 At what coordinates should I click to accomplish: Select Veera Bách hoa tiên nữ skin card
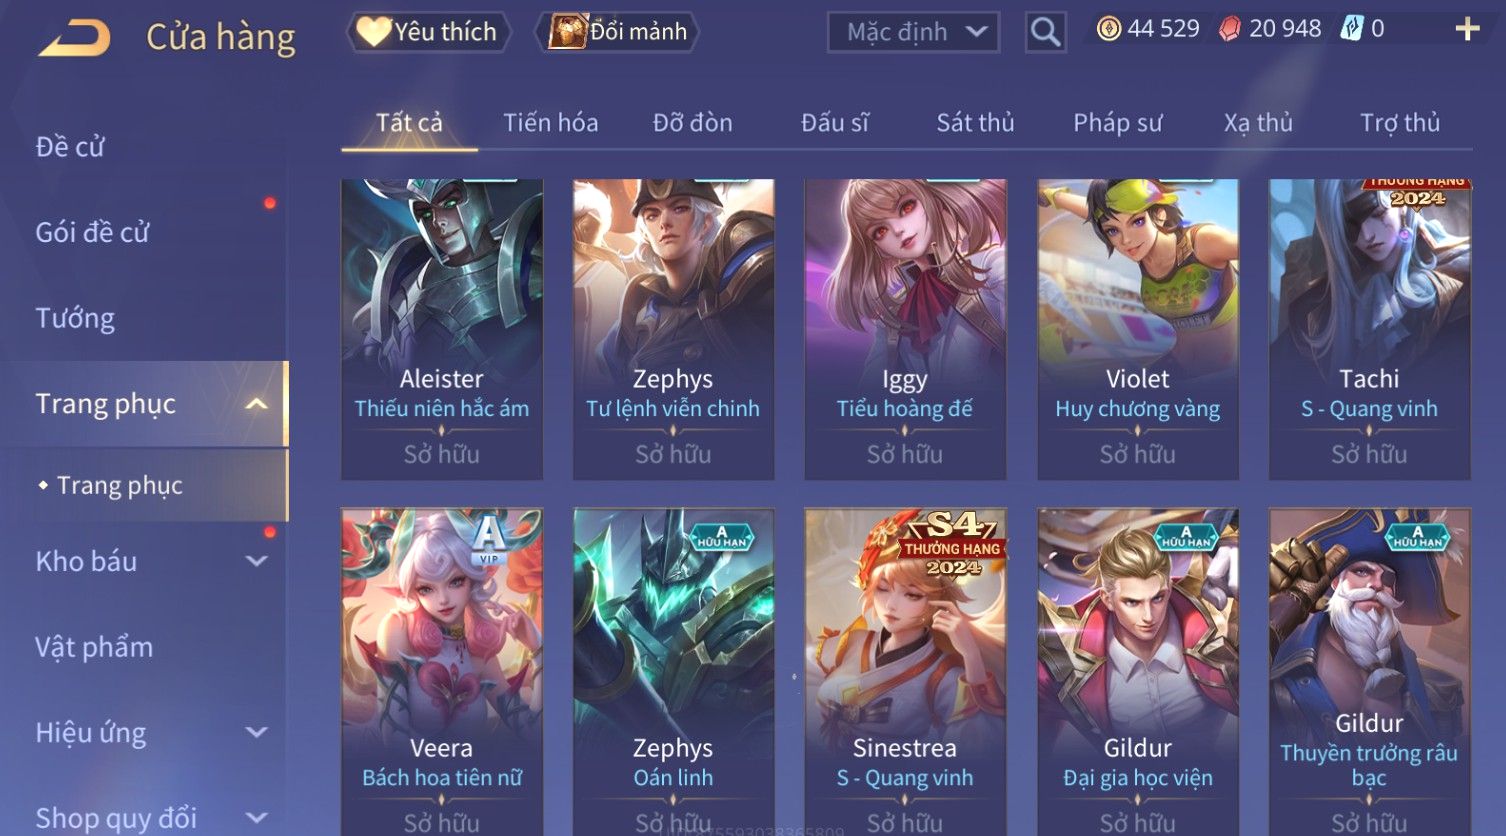tap(442, 672)
